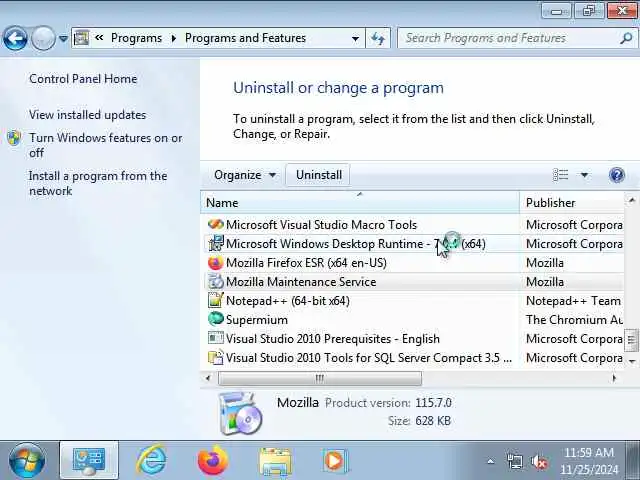Click the size value 628 KB
640x480 pixels.
433,421
